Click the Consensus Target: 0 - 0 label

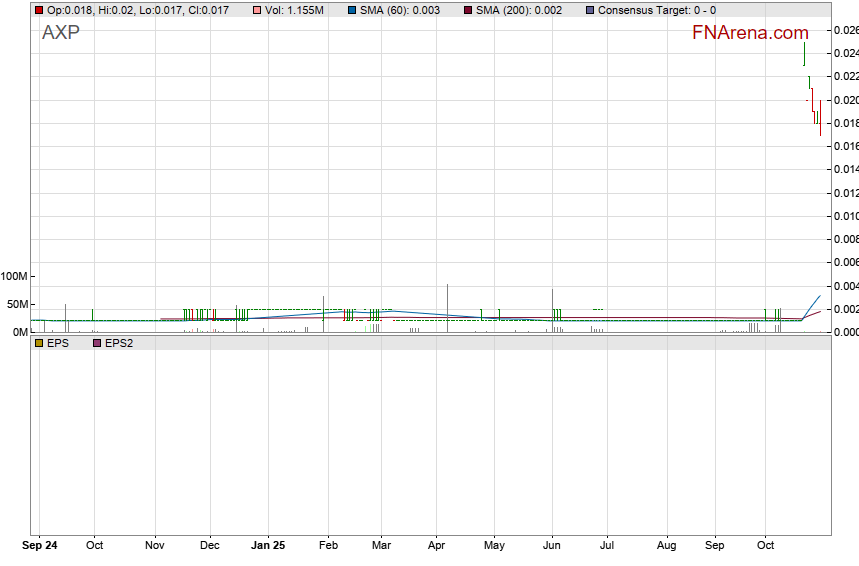pyautogui.click(x=656, y=10)
